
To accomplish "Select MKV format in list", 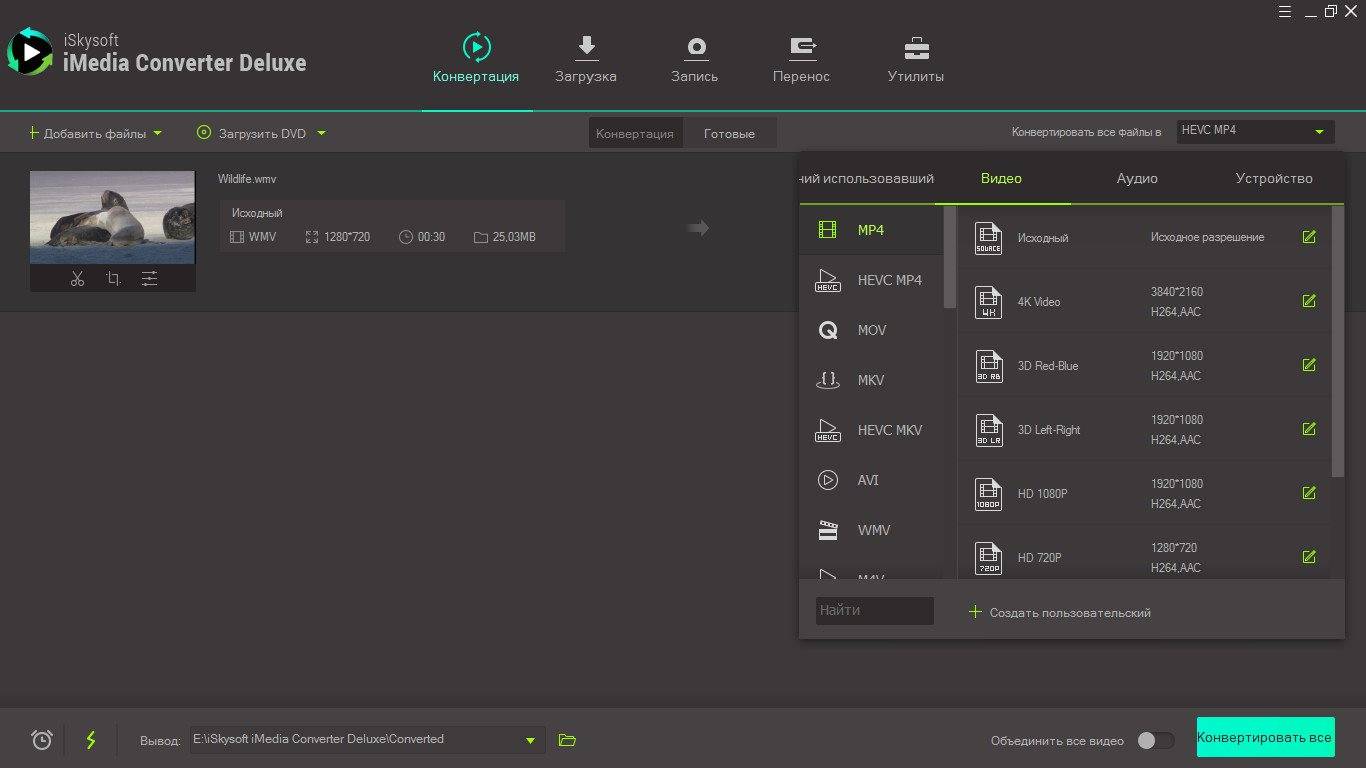I will point(871,380).
